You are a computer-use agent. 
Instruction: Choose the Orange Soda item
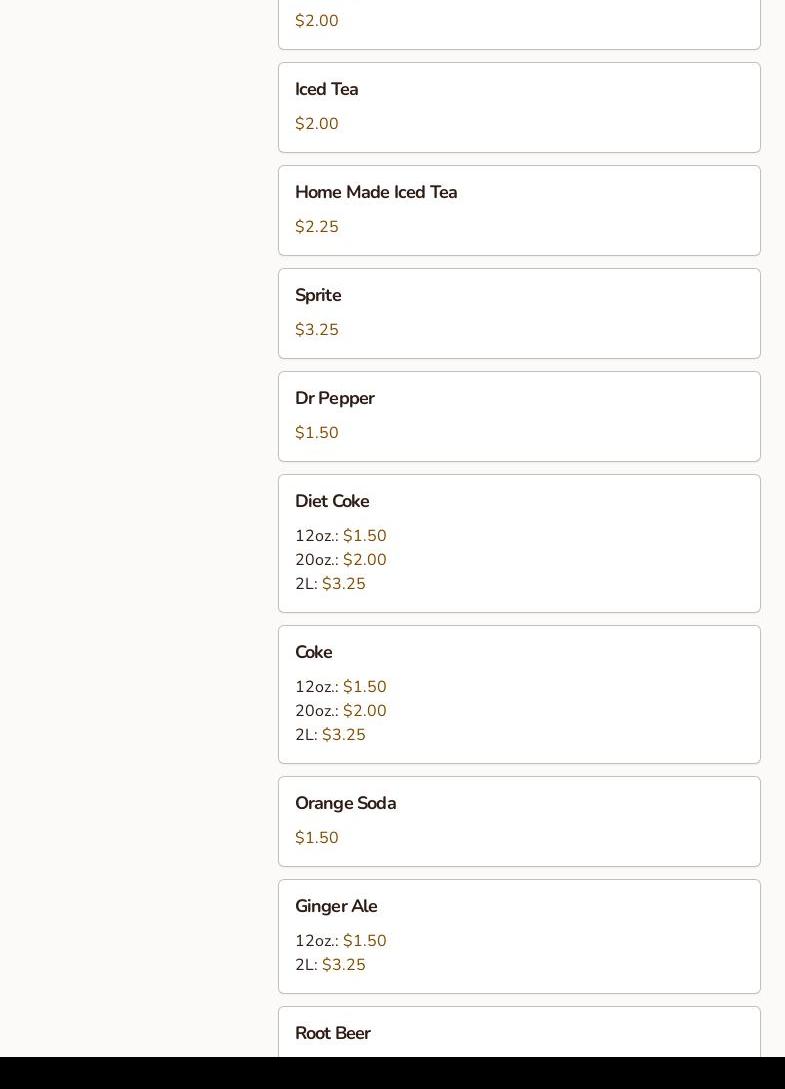pyautogui.click(x=519, y=822)
